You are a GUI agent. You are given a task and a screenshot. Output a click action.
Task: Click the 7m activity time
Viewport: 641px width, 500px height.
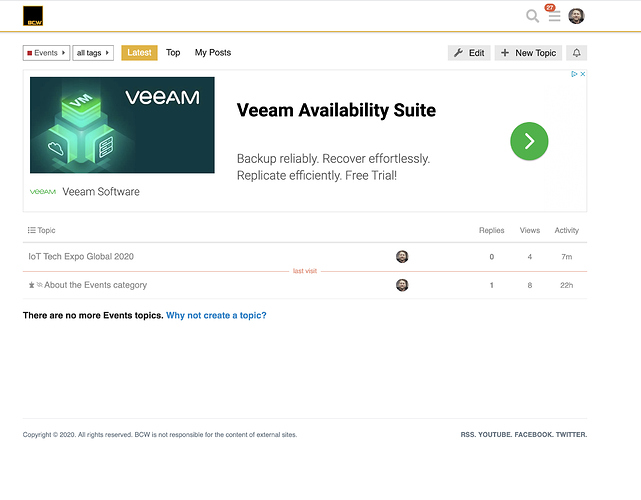tap(567, 257)
